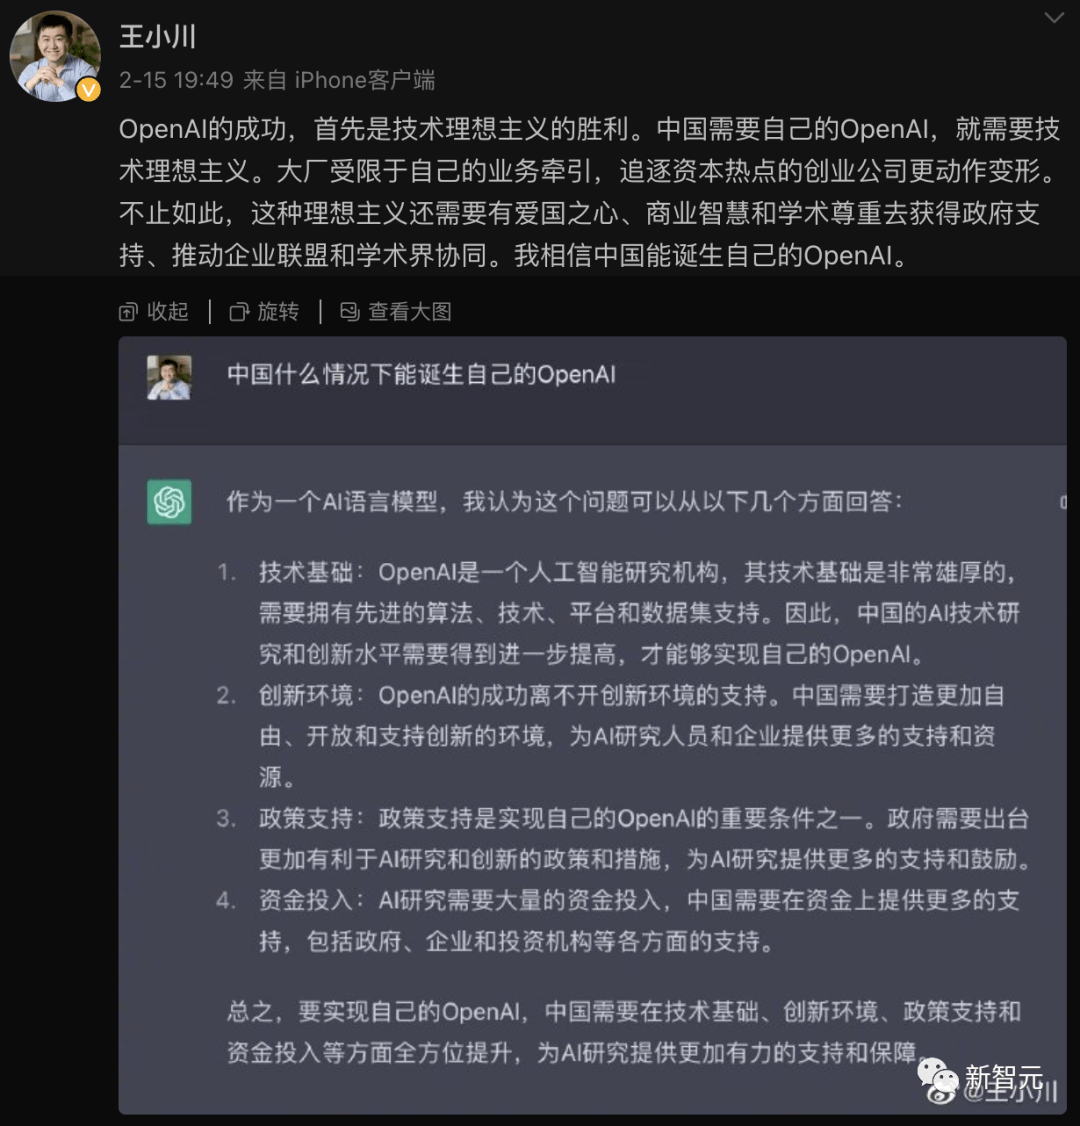This screenshot has width=1080, height=1126.
Task: Rotate the image using 旋转
Action: pos(264,312)
